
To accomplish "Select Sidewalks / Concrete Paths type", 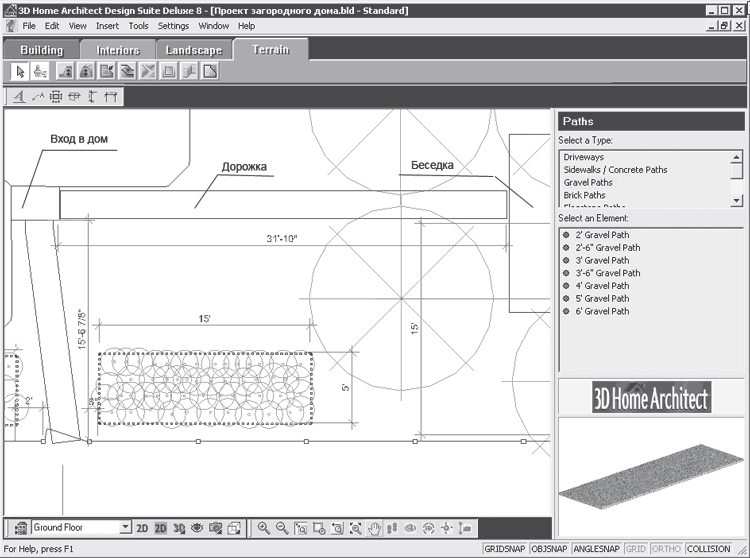I will tap(614, 170).
